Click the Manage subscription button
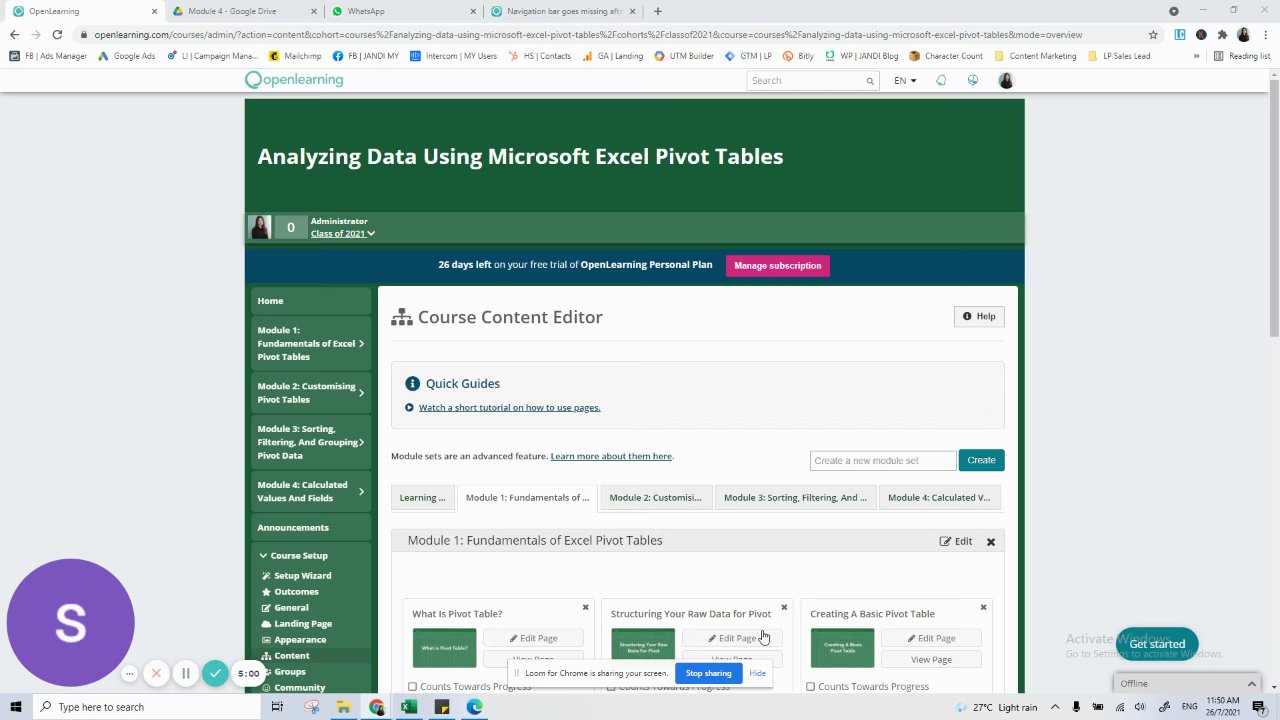1280x720 pixels. pyautogui.click(x=777, y=266)
